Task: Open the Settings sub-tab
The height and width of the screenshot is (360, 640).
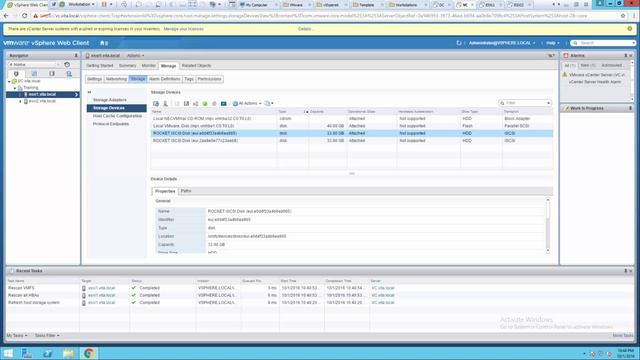Action: [94, 79]
